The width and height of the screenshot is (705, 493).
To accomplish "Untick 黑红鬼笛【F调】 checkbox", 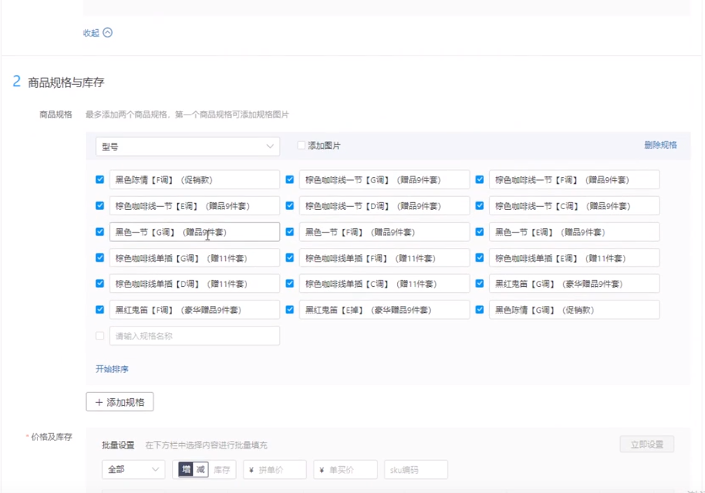I will [100, 309].
